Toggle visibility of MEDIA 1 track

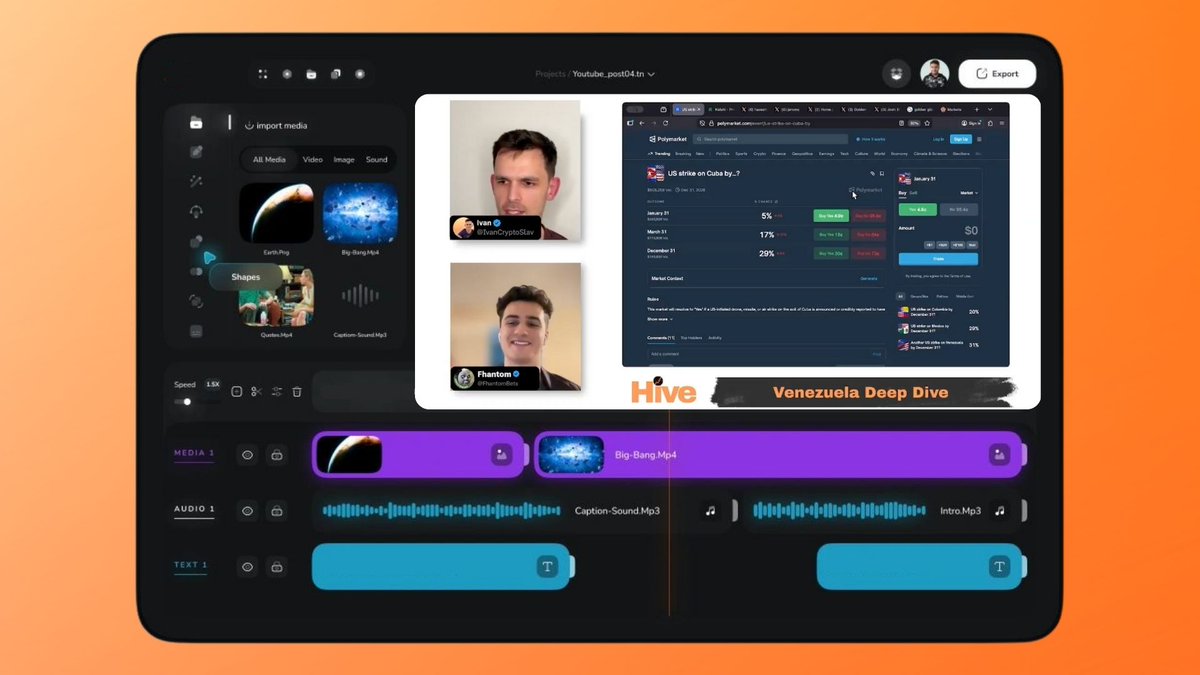coord(247,455)
